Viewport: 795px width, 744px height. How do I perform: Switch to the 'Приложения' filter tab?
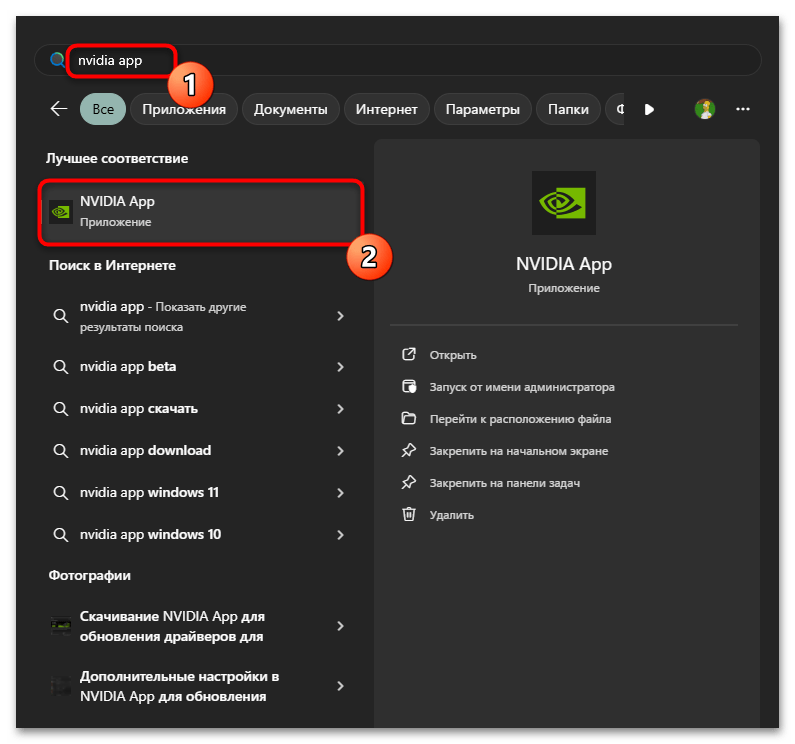click(184, 109)
